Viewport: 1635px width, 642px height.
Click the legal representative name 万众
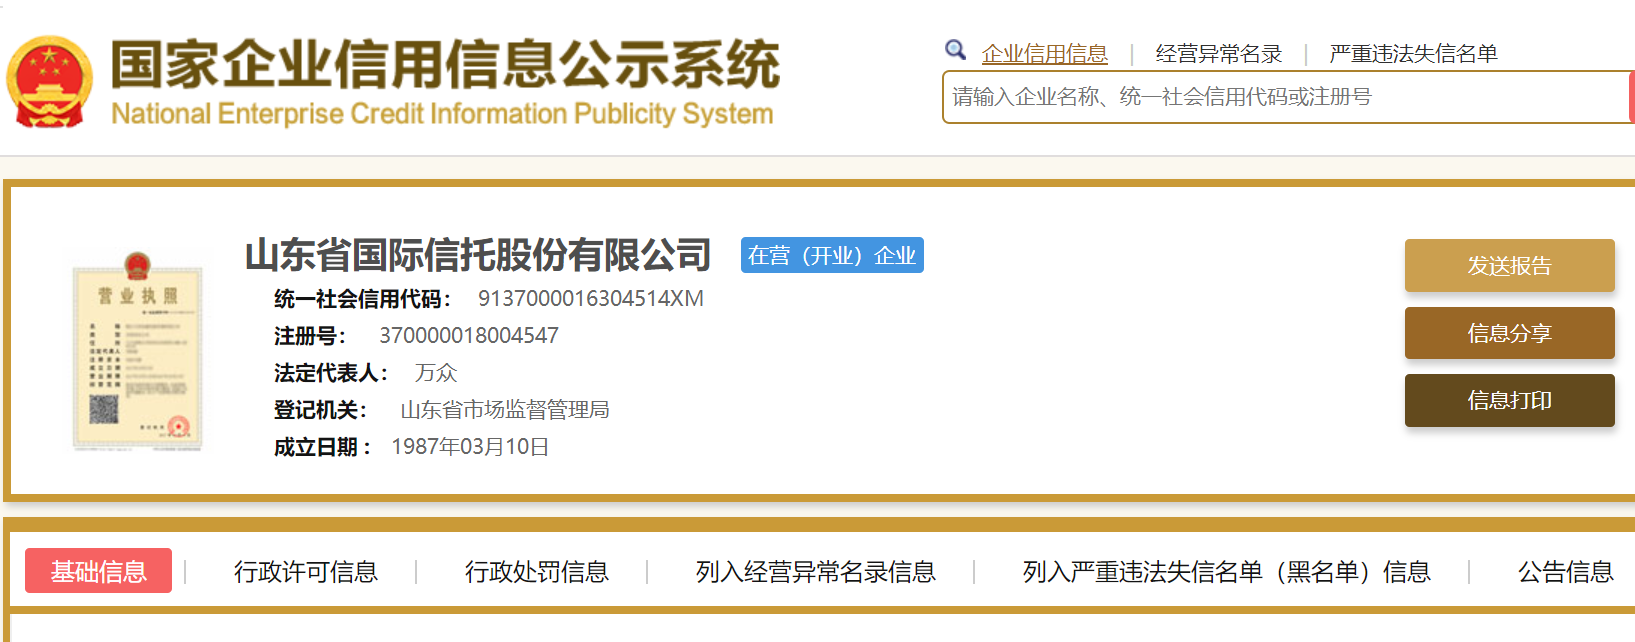coord(436,373)
